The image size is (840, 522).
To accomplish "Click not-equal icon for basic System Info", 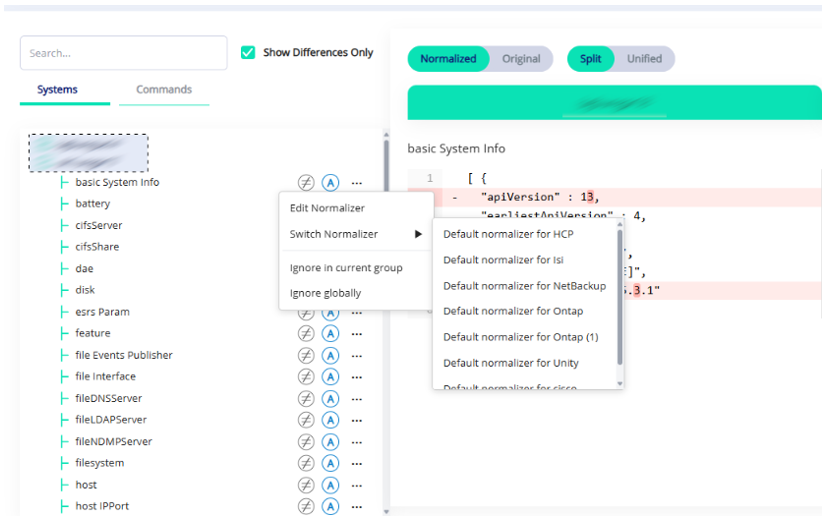I will tap(306, 183).
